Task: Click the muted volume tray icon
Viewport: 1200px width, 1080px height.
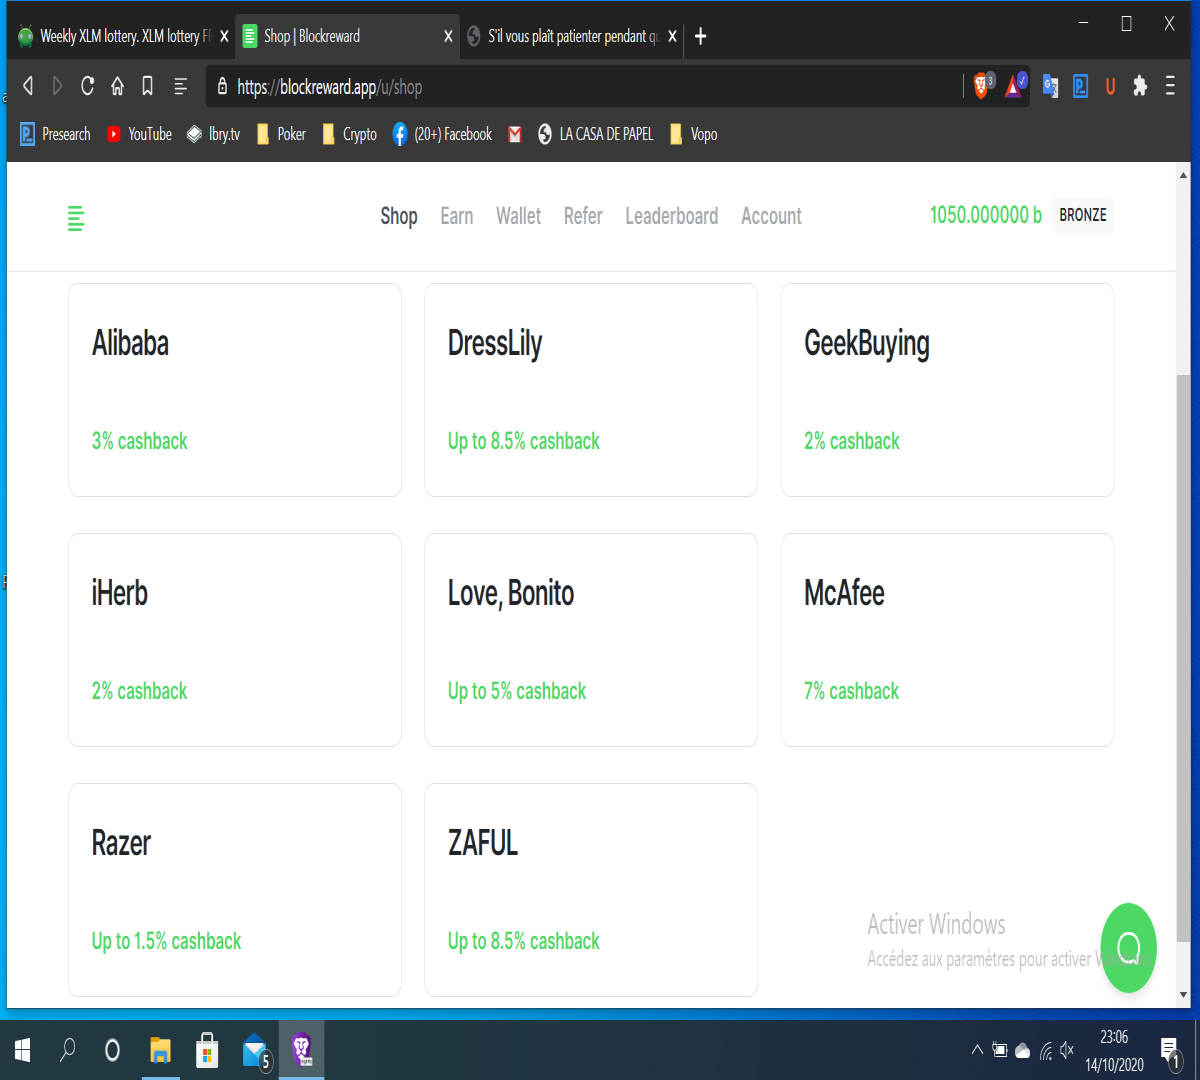Action: click(x=1067, y=1050)
